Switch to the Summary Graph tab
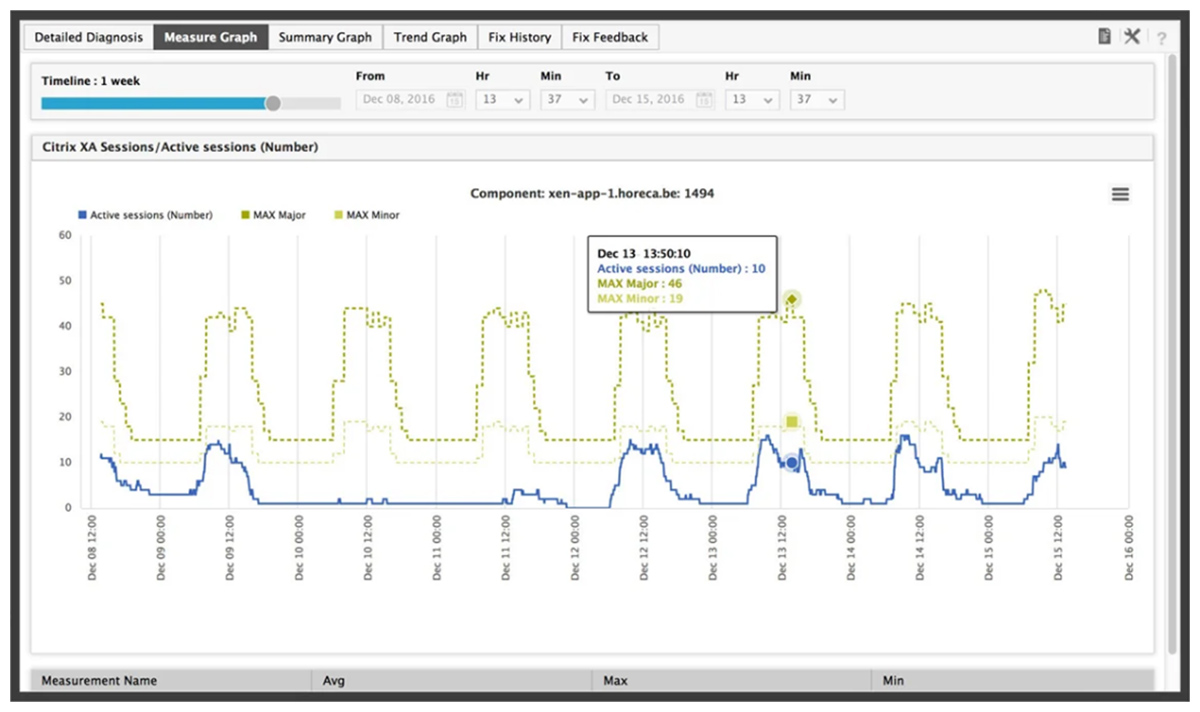 pos(325,37)
